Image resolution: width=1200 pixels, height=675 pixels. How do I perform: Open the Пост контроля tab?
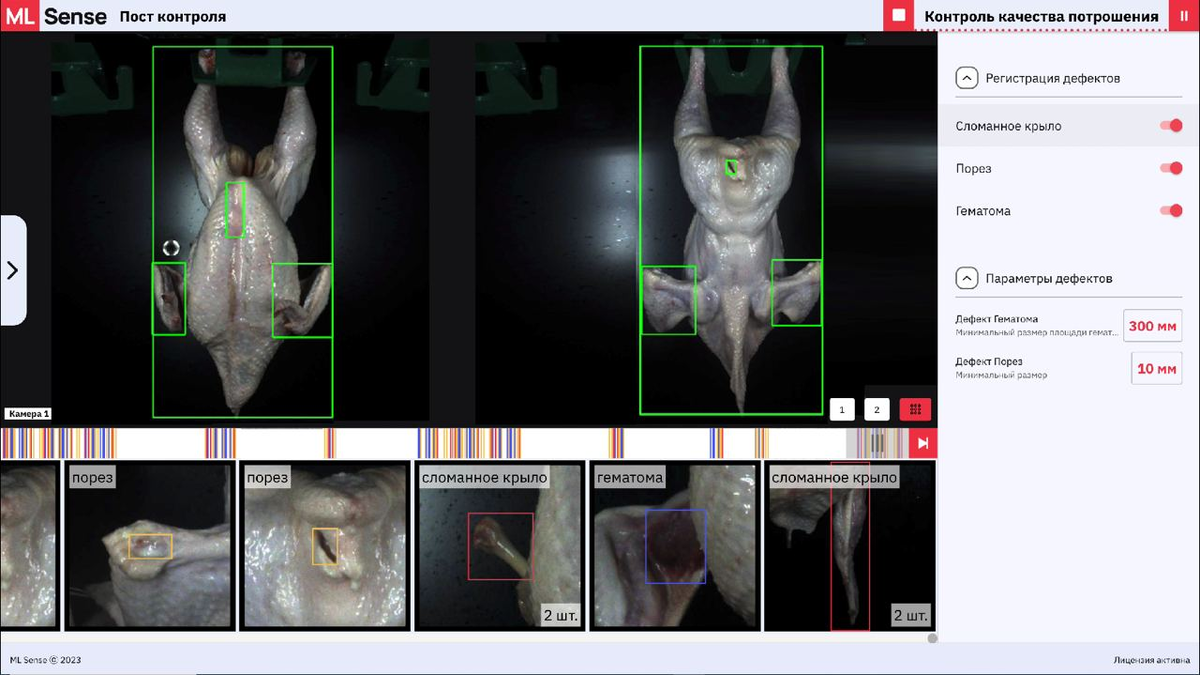(x=173, y=16)
